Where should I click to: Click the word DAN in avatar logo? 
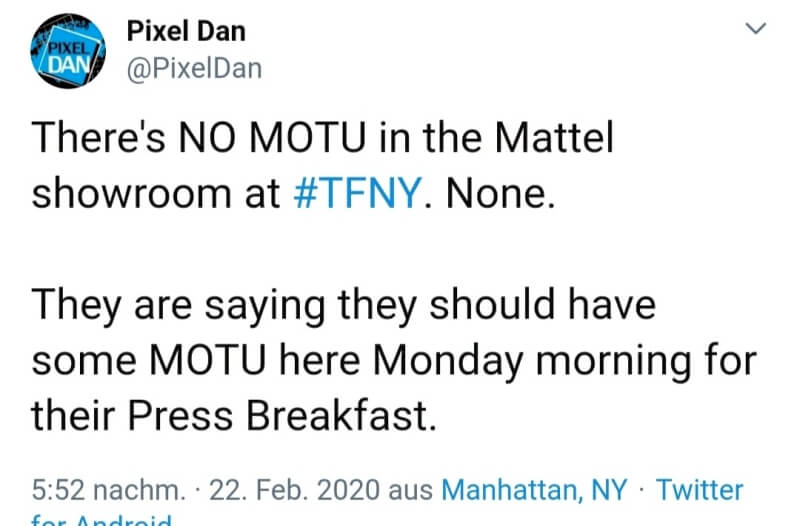(x=70, y=65)
